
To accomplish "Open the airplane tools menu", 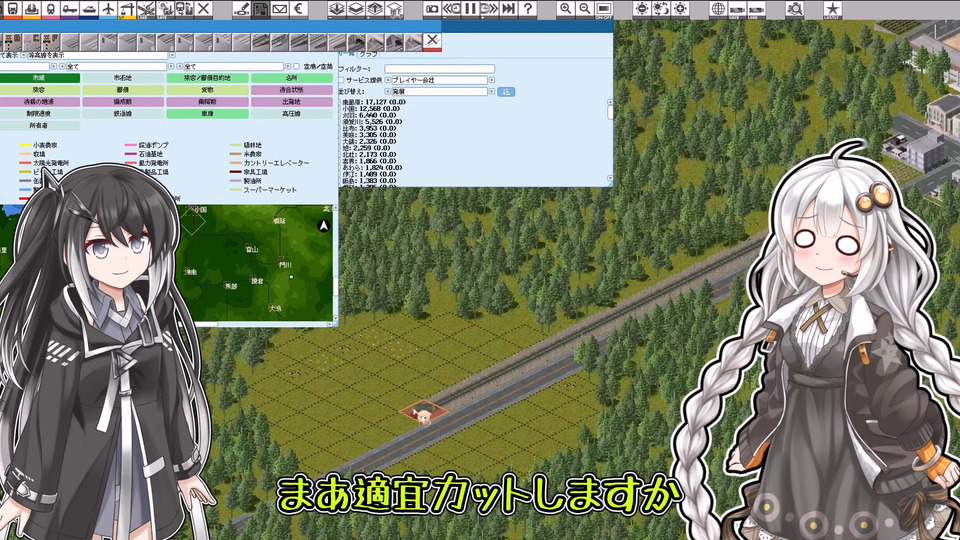I will click(108, 9).
